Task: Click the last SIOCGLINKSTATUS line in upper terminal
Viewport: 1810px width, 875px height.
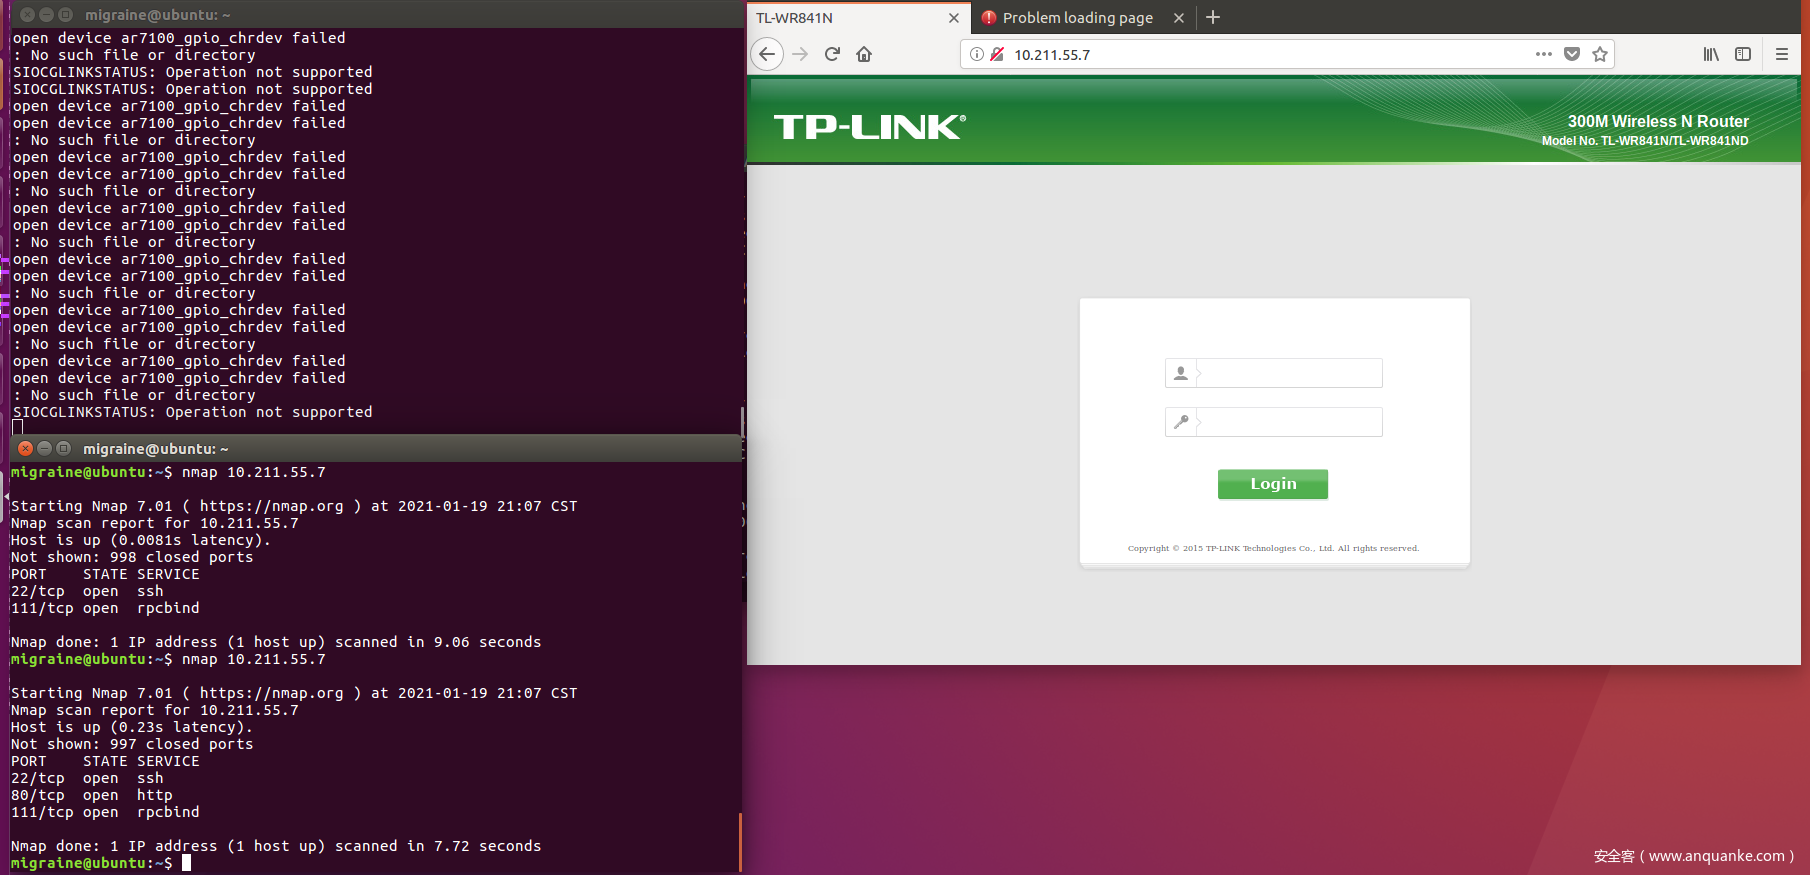Action: (193, 412)
